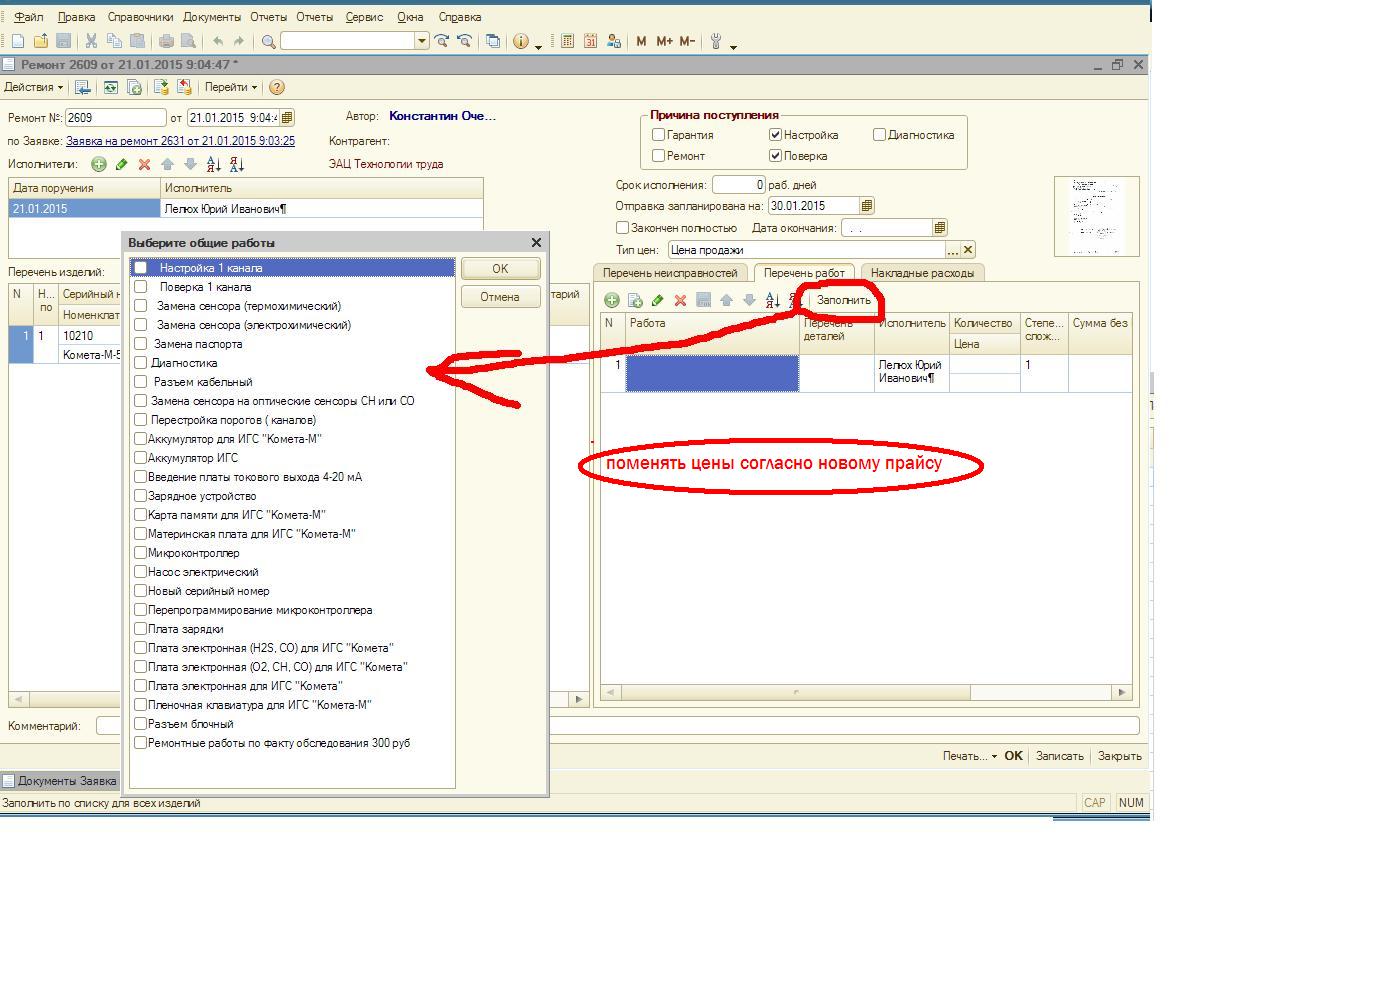Open the Действия dropdown menu
The image size is (1400, 992).
coord(33,87)
